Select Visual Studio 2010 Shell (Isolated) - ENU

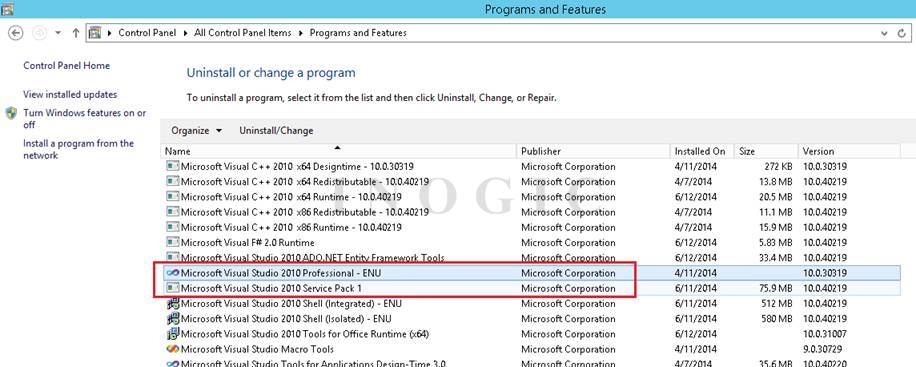pyautogui.click(x=286, y=318)
